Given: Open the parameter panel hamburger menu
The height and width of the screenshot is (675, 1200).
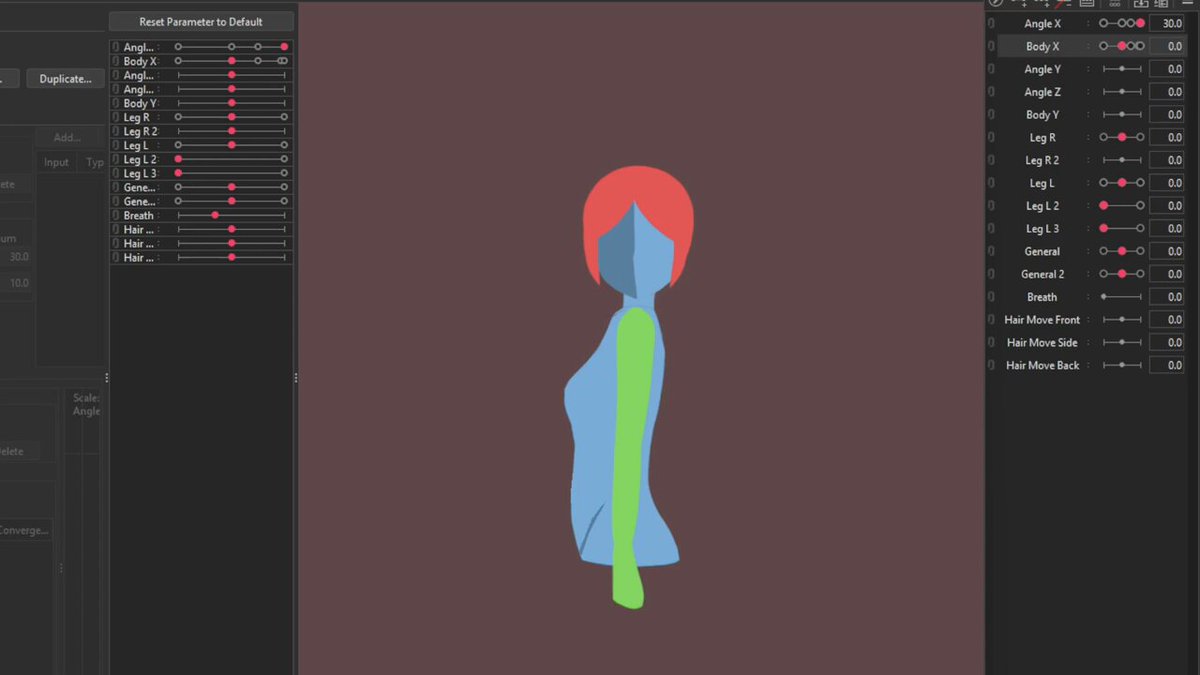Looking at the screenshot, I should [1187, 4].
